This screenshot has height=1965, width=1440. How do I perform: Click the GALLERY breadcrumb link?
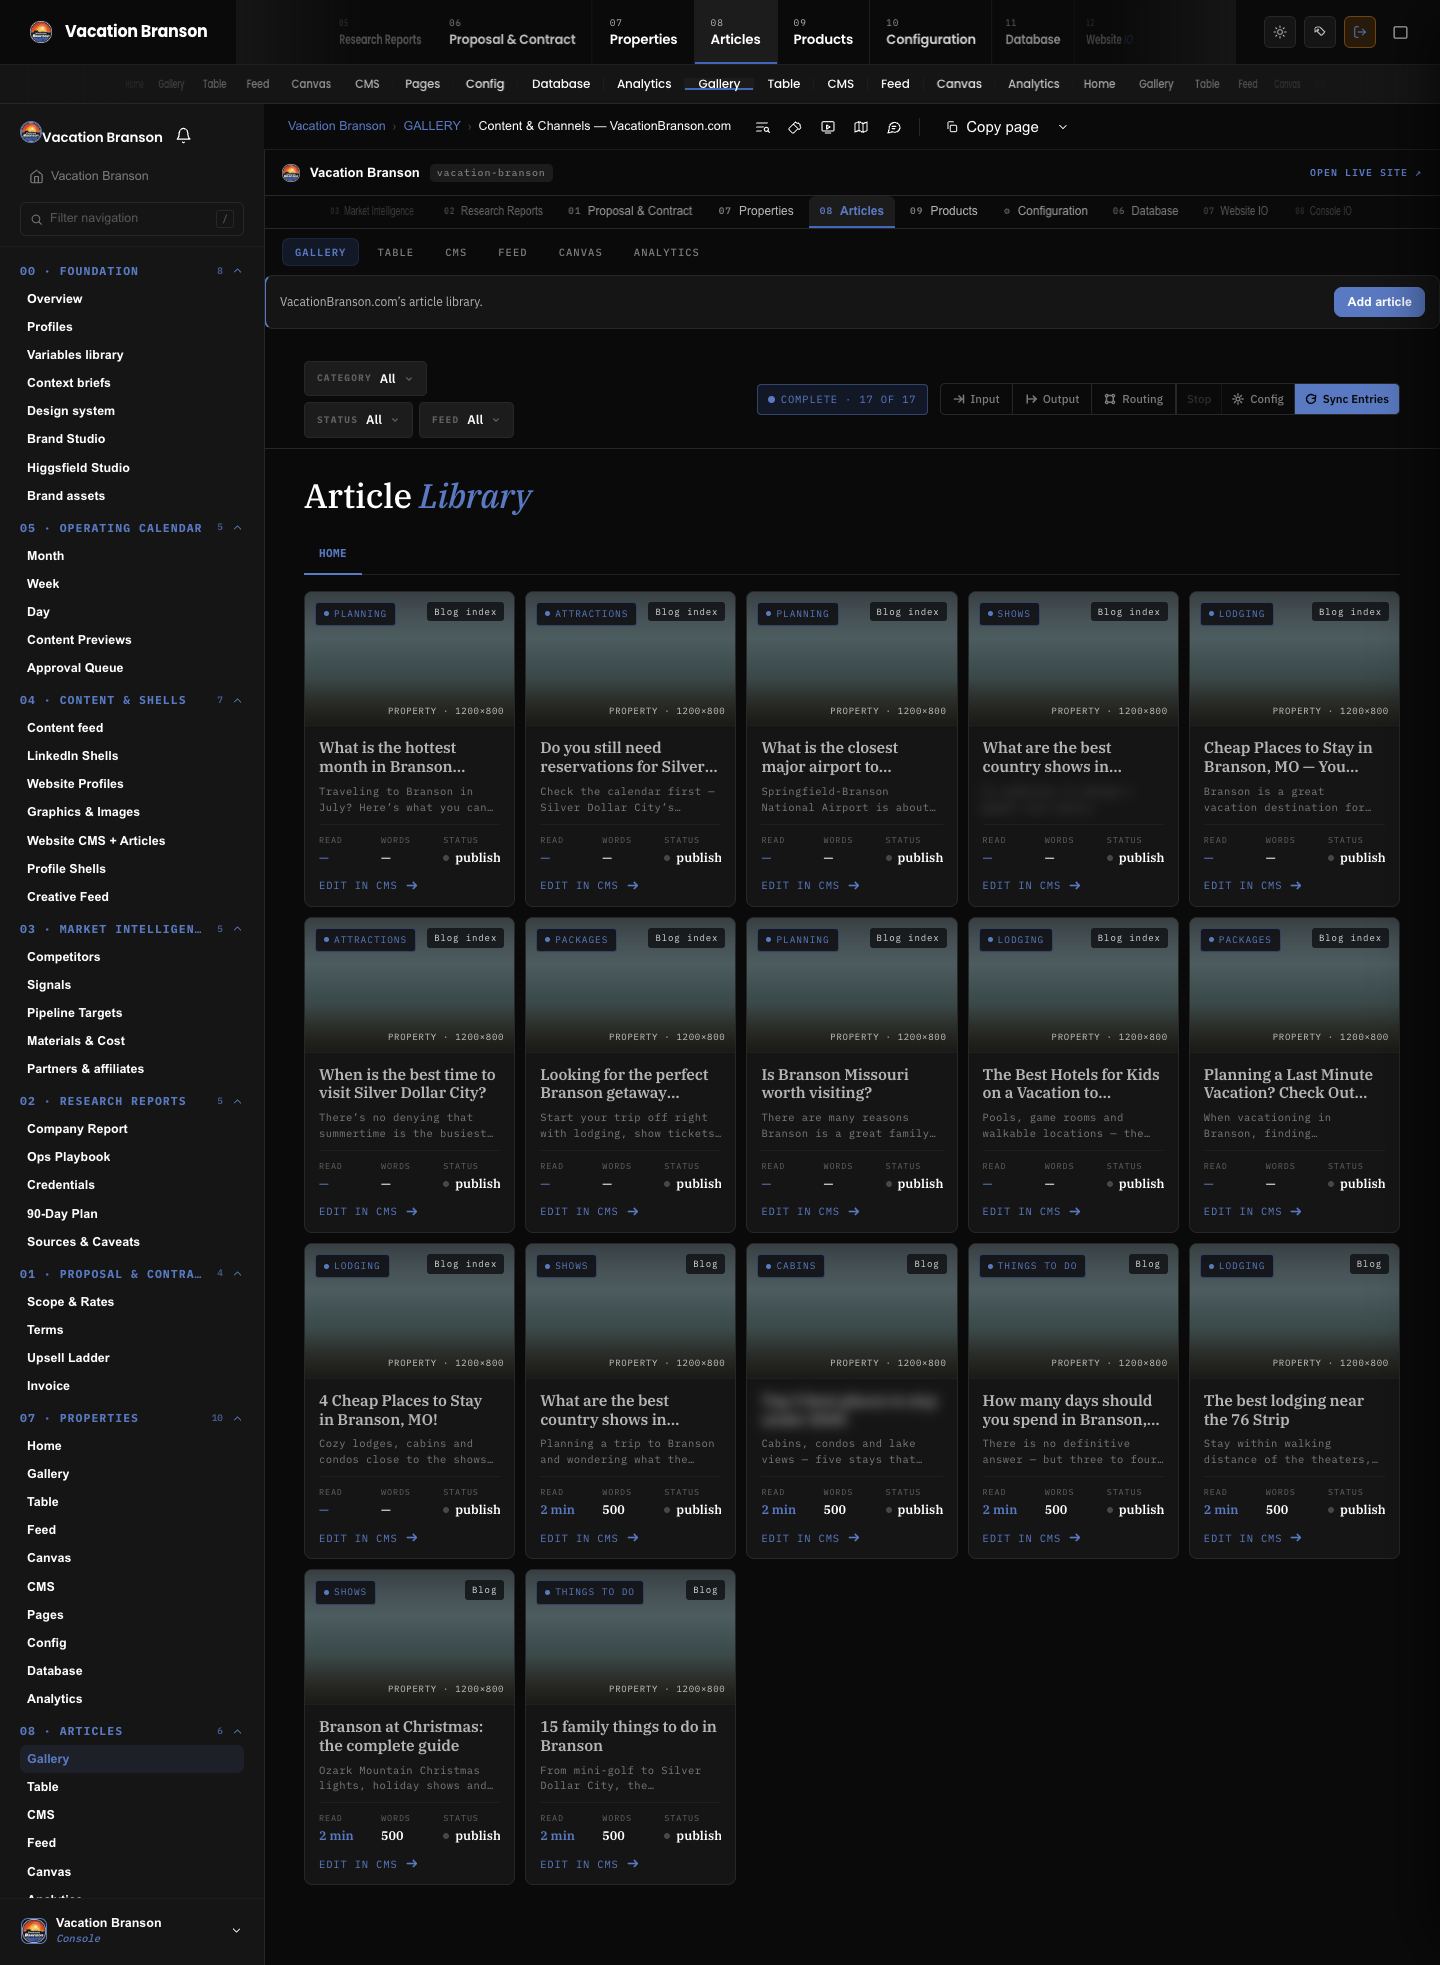[432, 126]
